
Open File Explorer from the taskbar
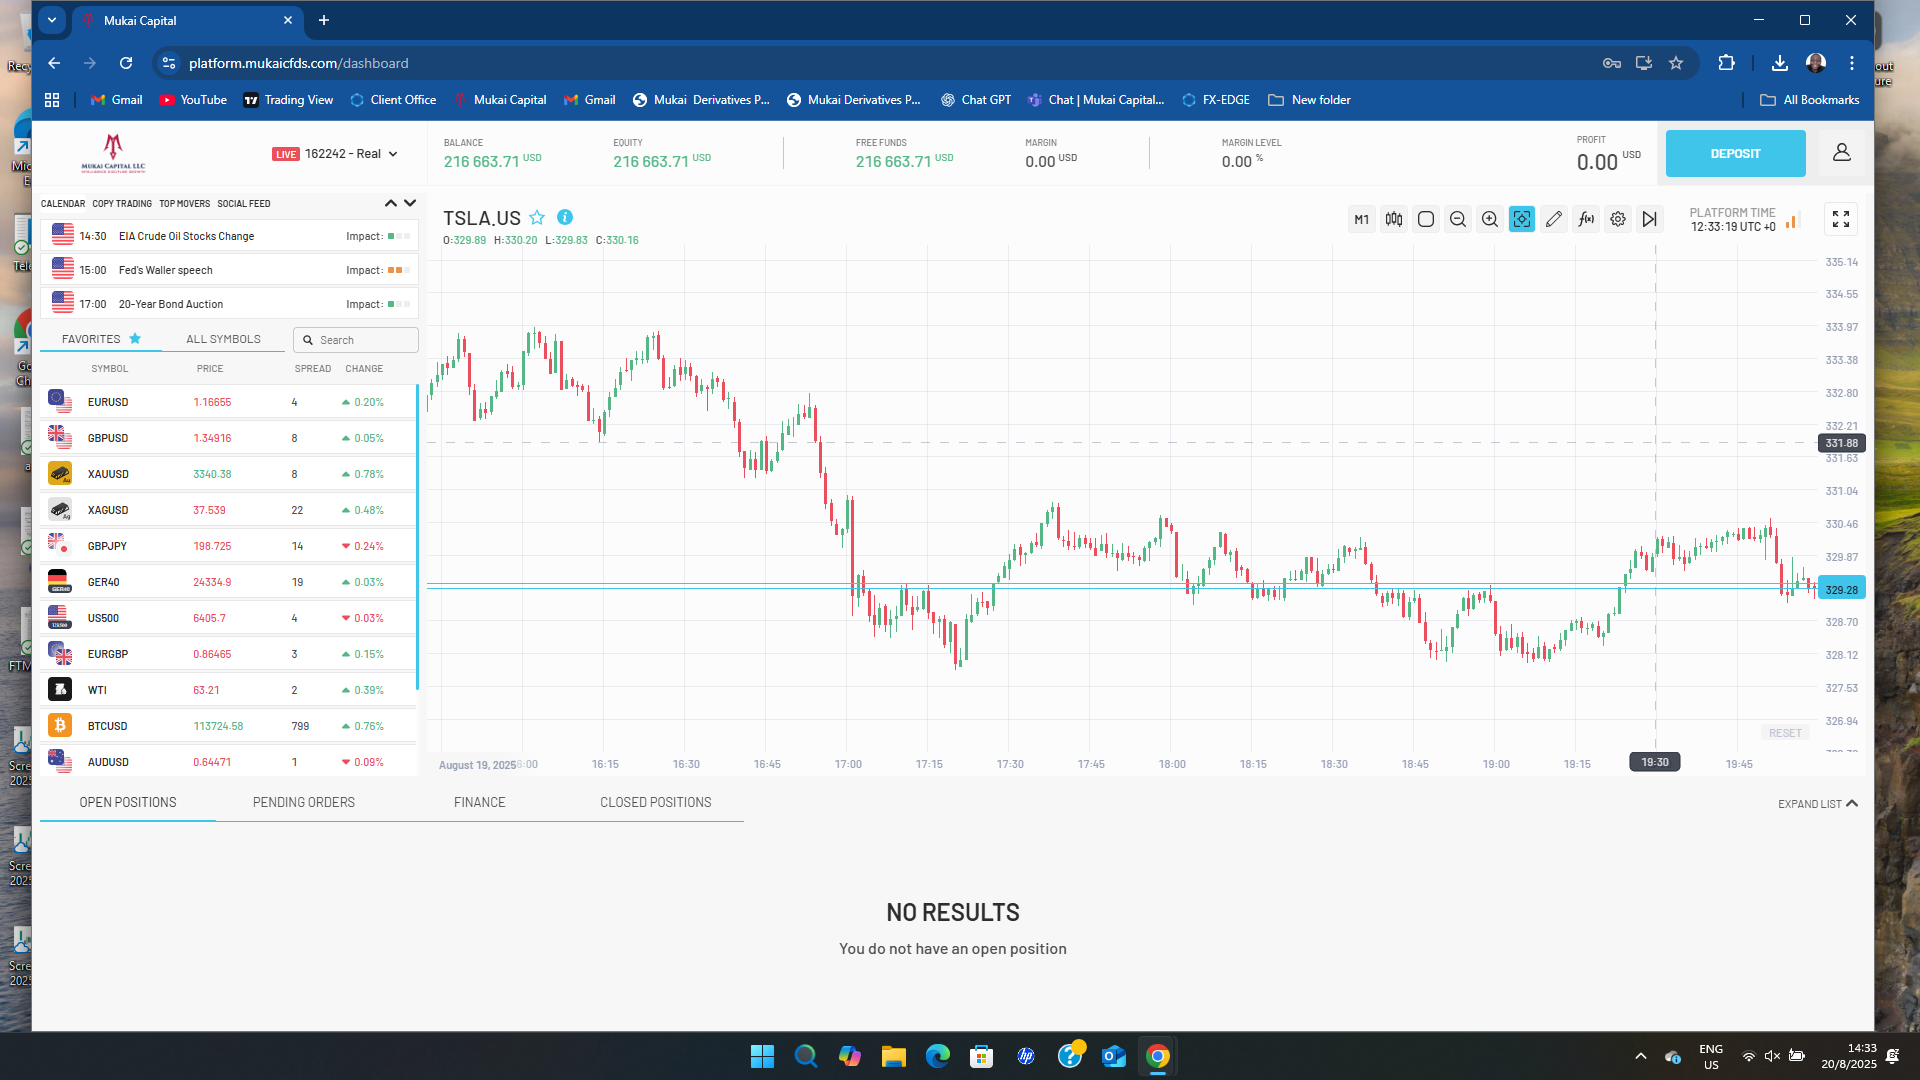893,1056
